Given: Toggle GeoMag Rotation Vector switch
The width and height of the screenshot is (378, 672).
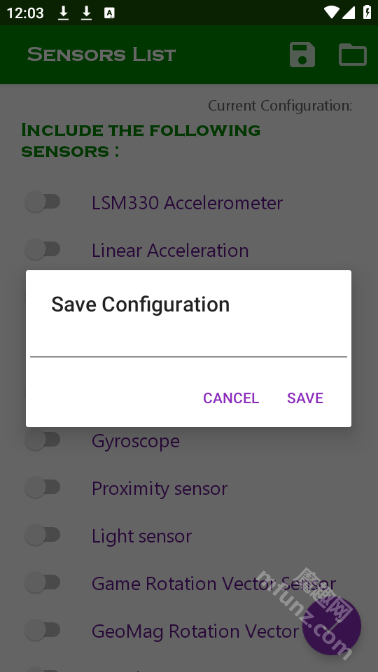Looking at the screenshot, I should (42, 630).
